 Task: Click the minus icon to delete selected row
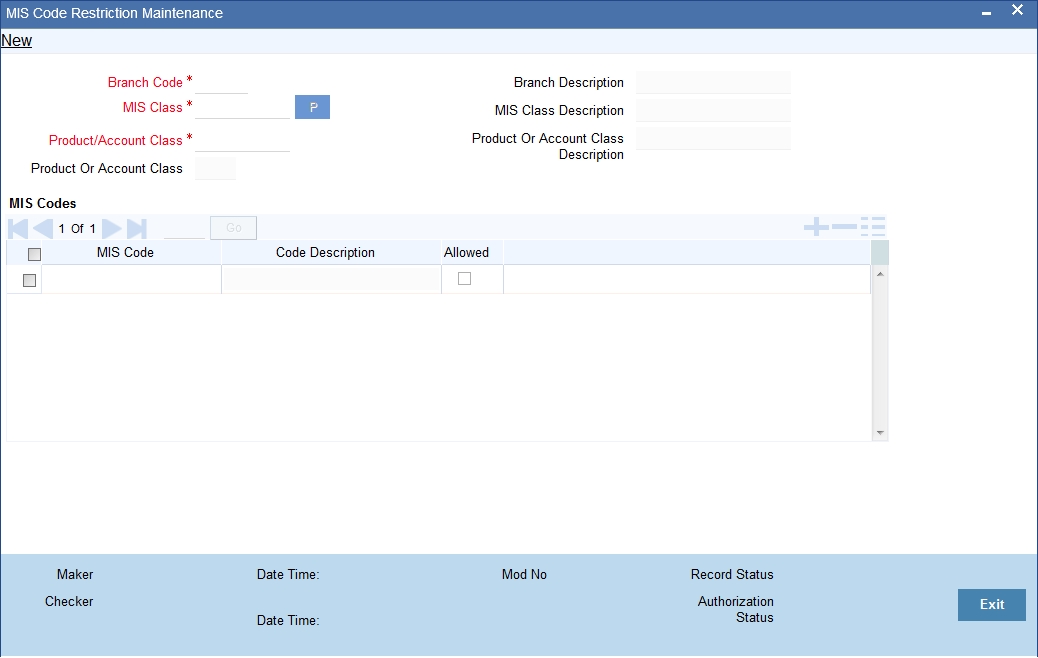click(845, 227)
